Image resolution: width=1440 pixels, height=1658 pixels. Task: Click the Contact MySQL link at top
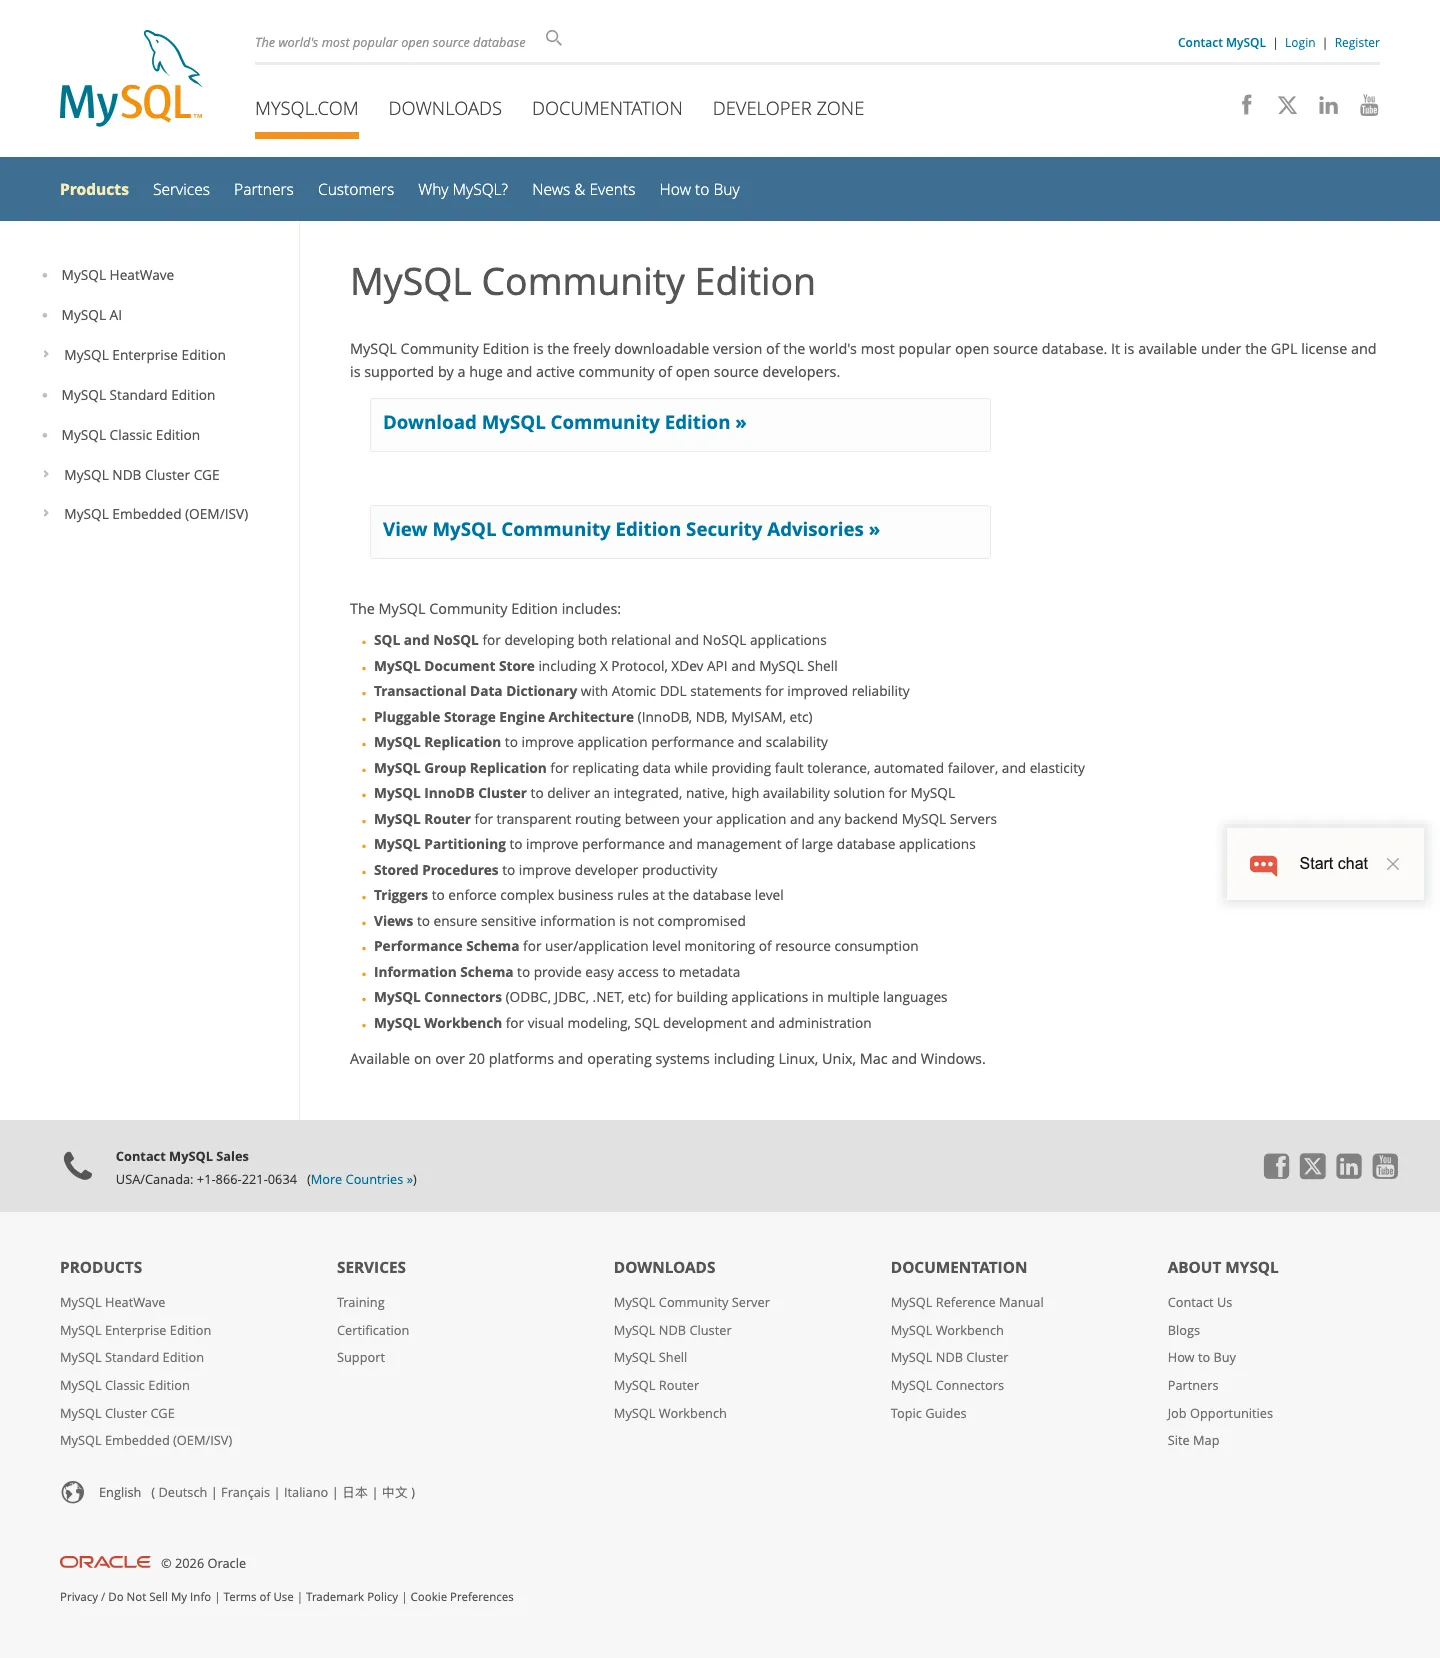point(1221,43)
